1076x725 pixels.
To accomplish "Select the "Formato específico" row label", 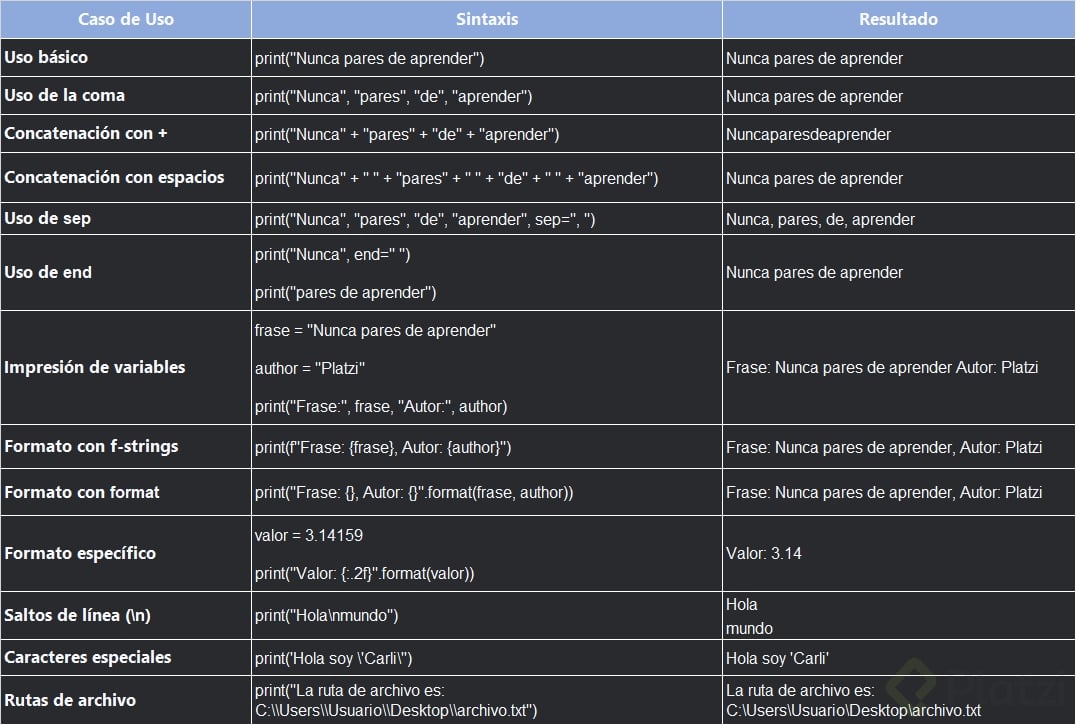I will pyautogui.click(x=80, y=553).
